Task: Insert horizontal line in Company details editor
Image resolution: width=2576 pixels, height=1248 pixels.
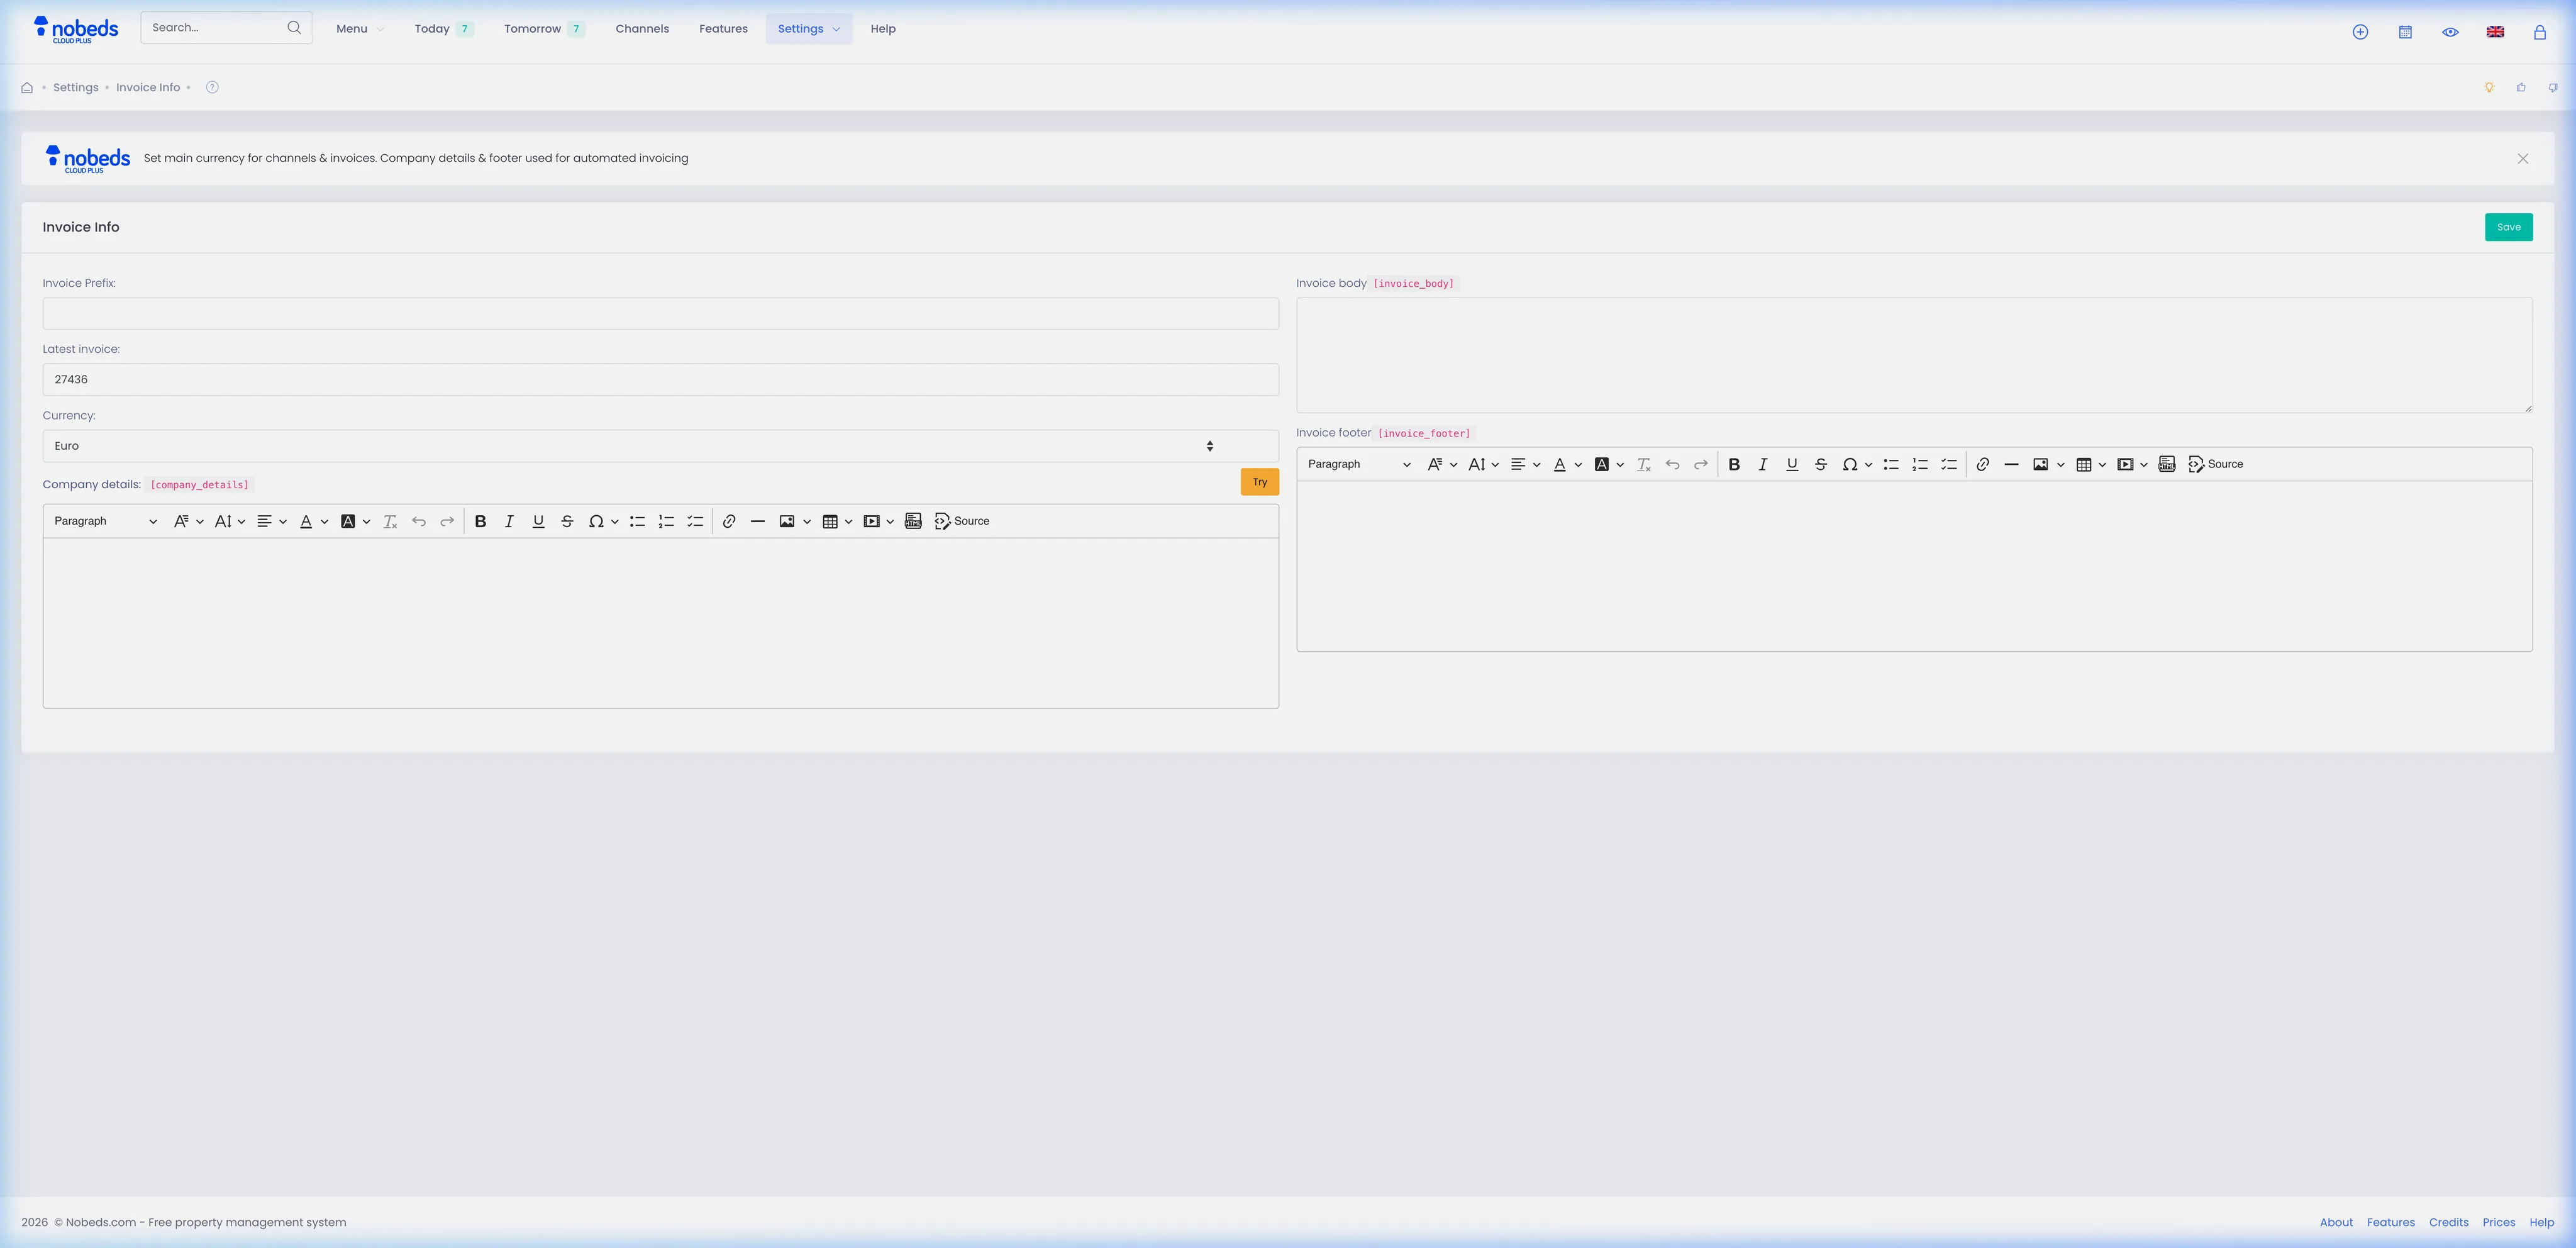Action: click(758, 521)
